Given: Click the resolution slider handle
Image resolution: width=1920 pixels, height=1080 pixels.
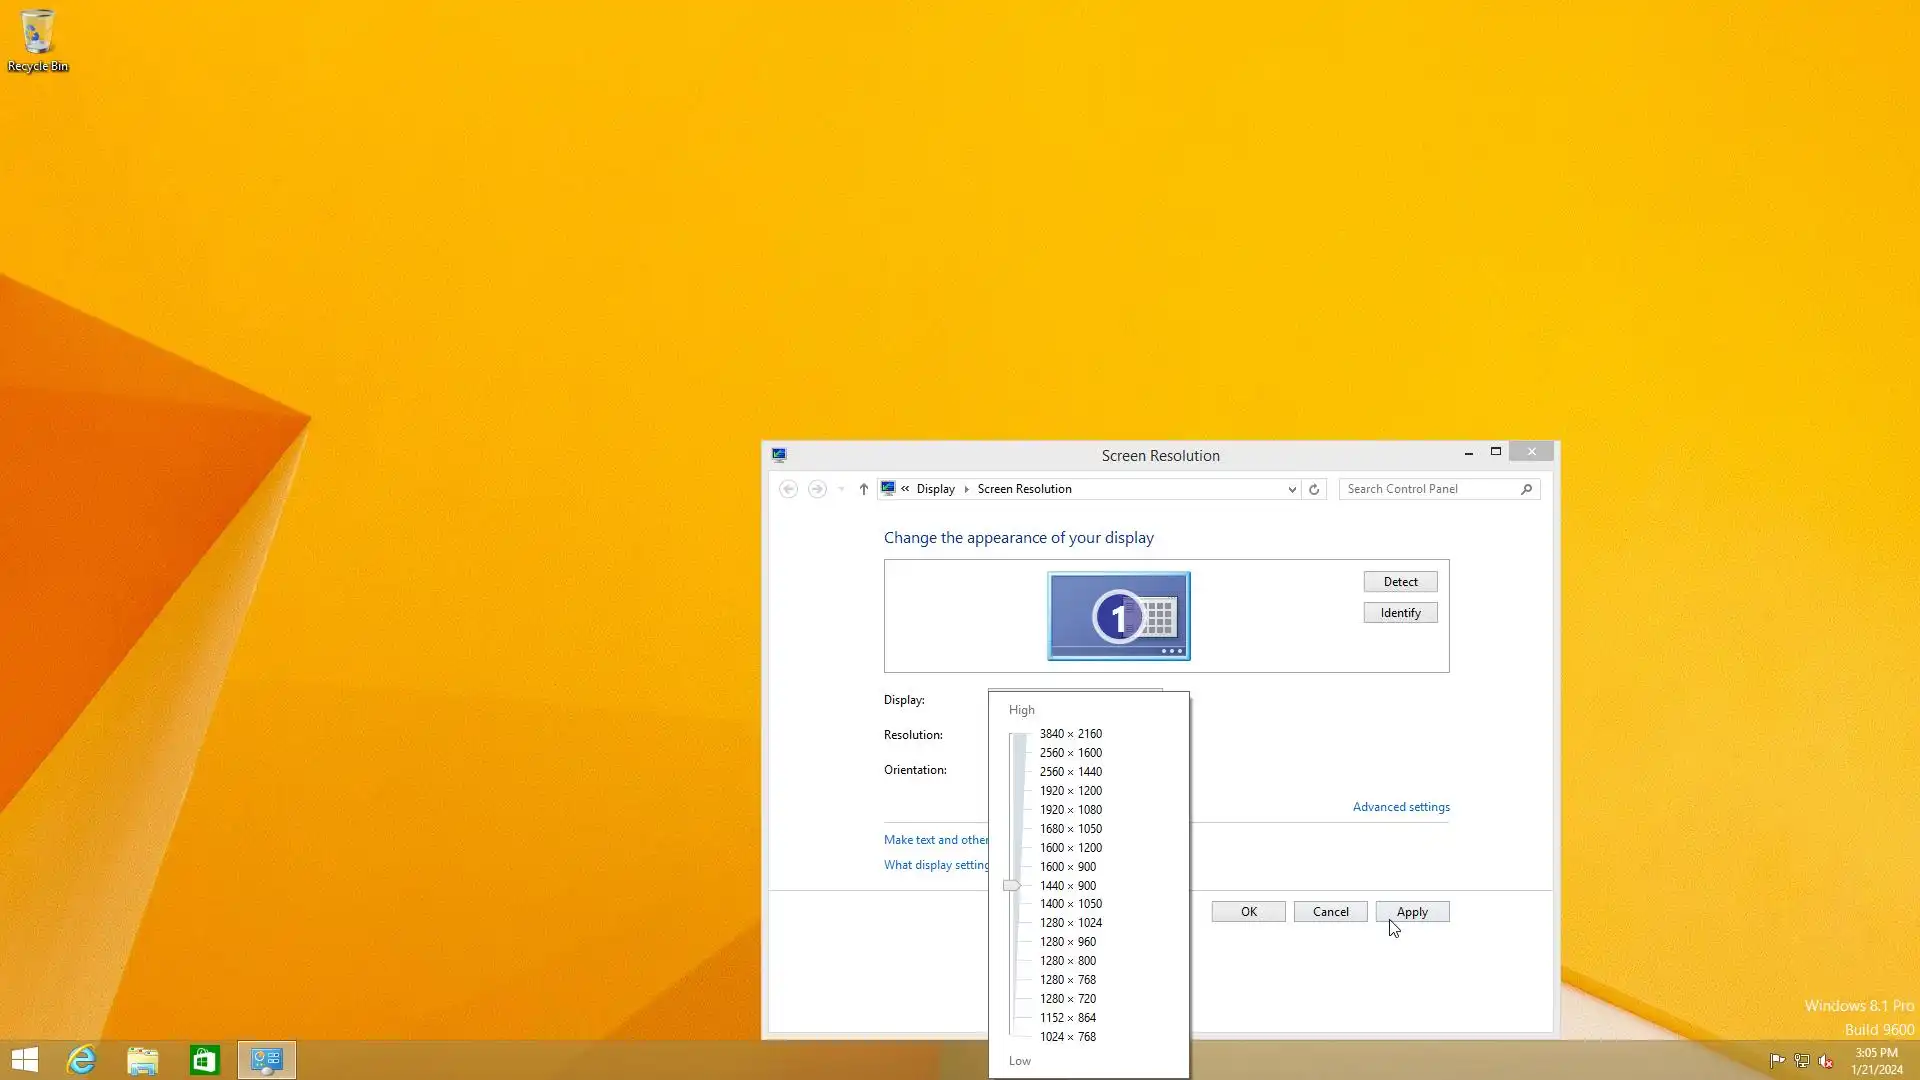Looking at the screenshot, I should click(1012, 885).
